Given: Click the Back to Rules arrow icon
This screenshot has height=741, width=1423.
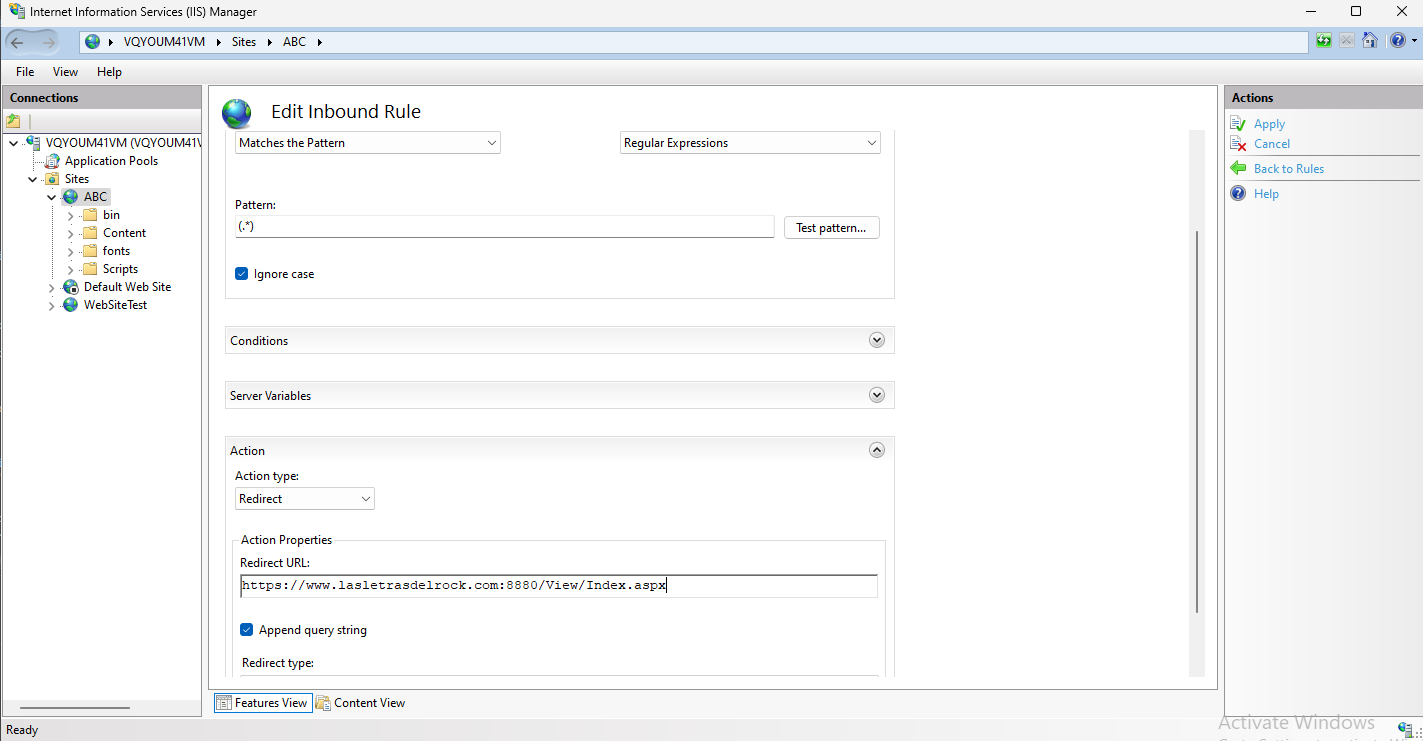Looking at the screenshot, I should click(1238, 169).
